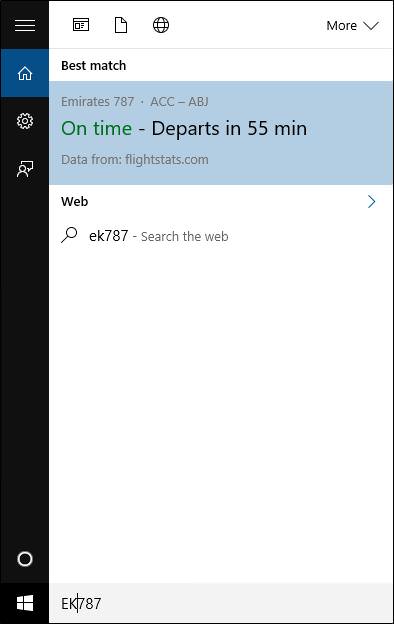394x624 pixels.
Task: Open the More filters dropdown
Action: click(352, 25)
